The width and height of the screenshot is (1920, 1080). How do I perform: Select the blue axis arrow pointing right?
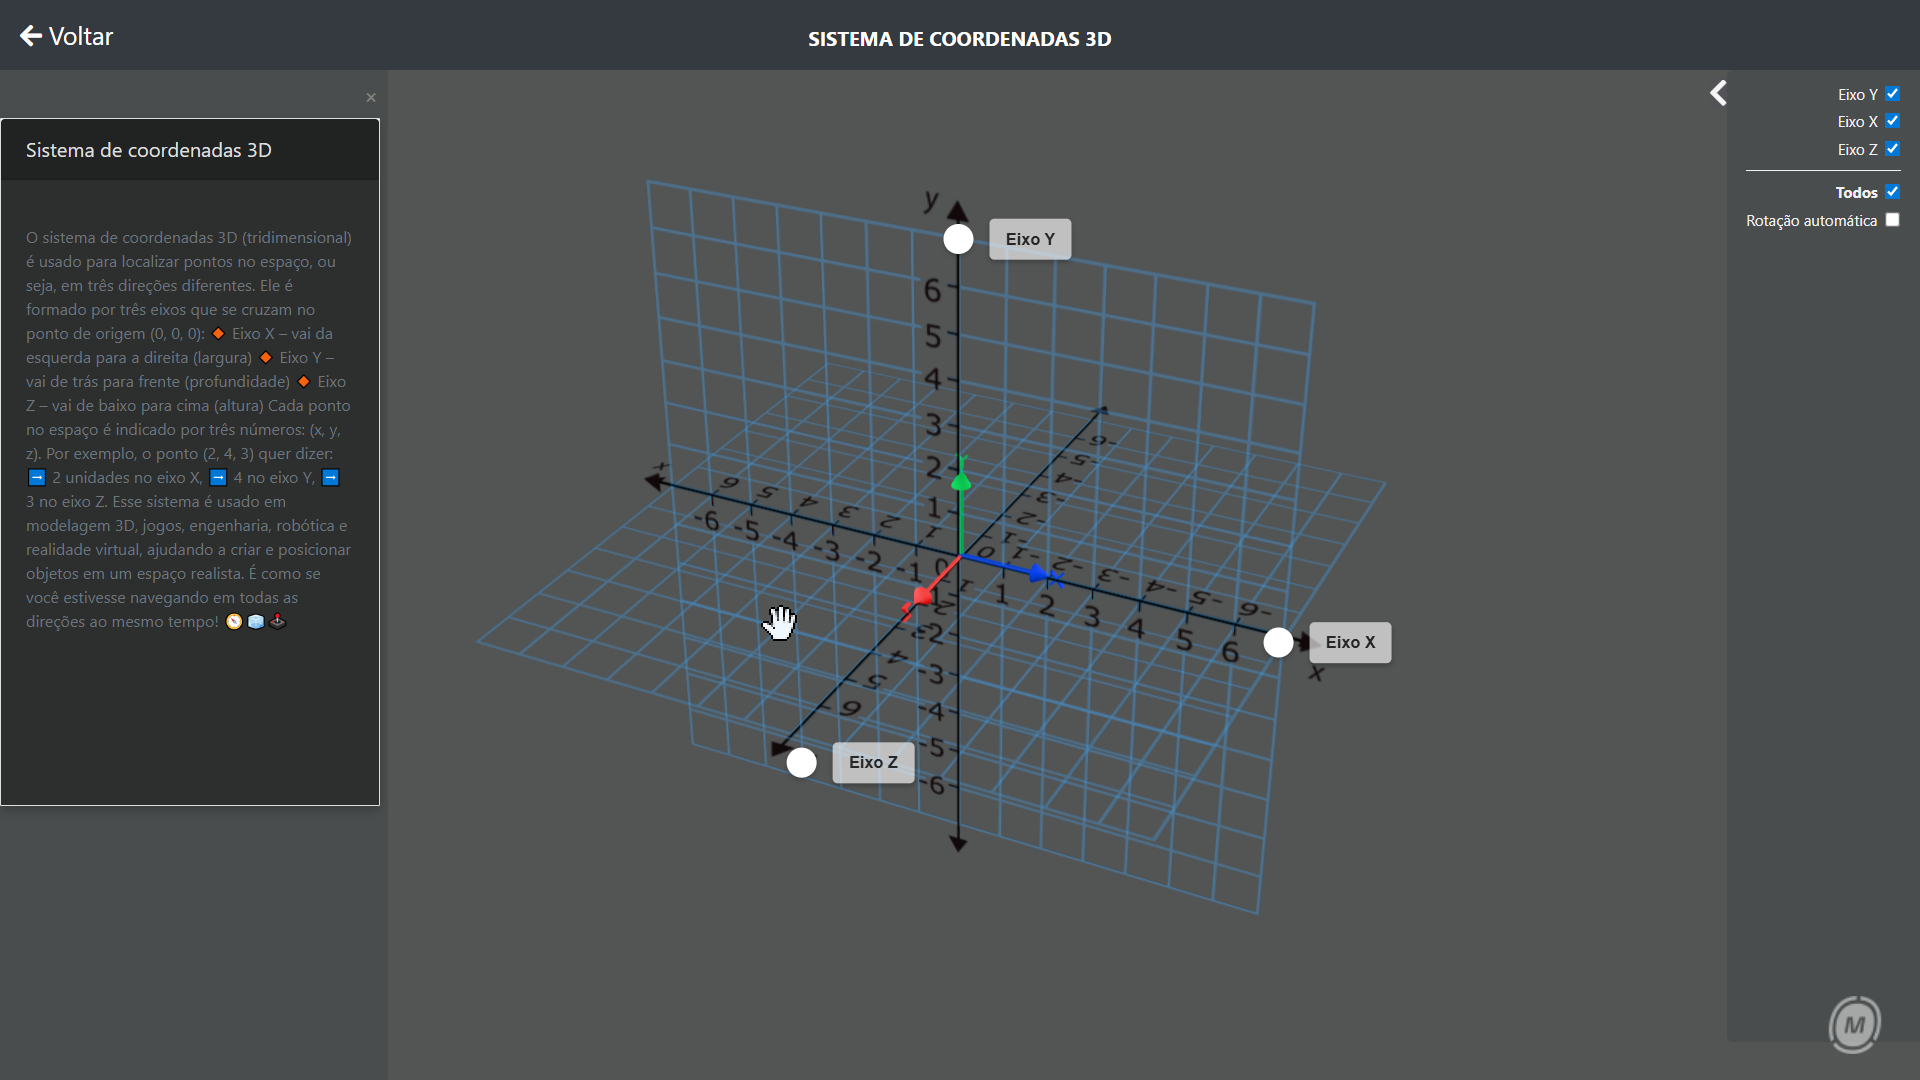(1037, 575)
